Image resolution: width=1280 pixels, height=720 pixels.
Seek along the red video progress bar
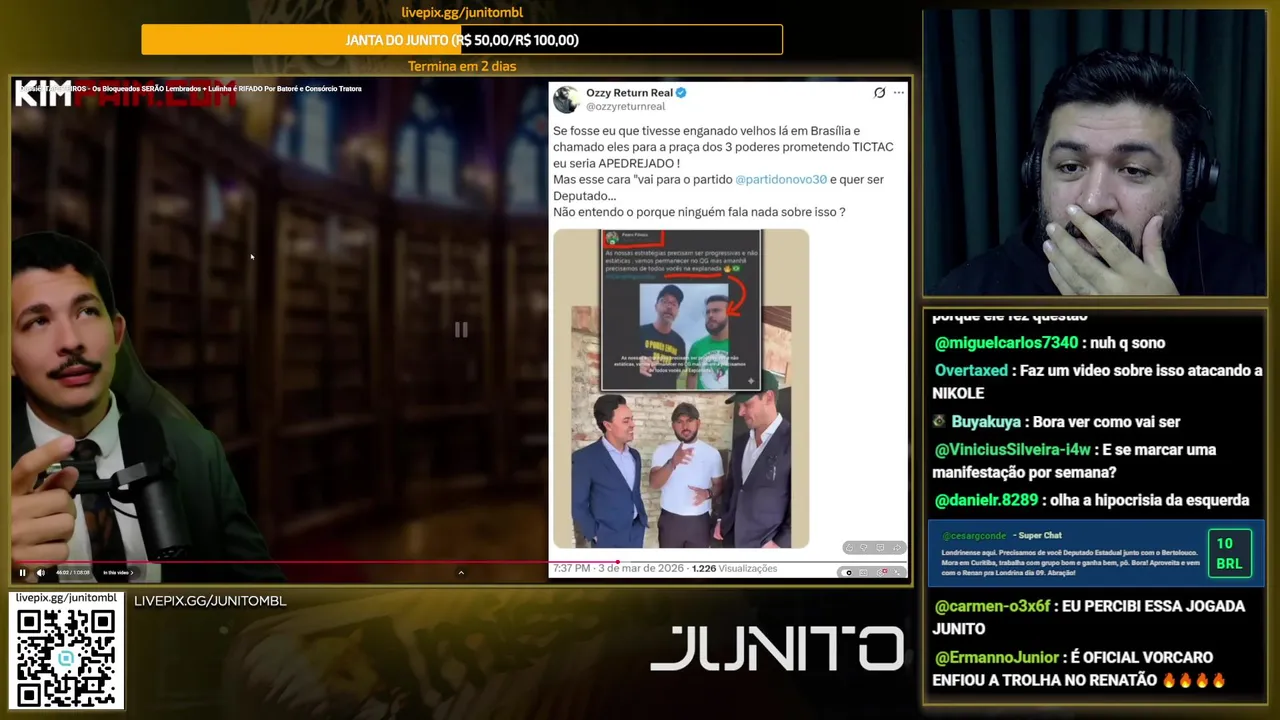pos(460,562)
